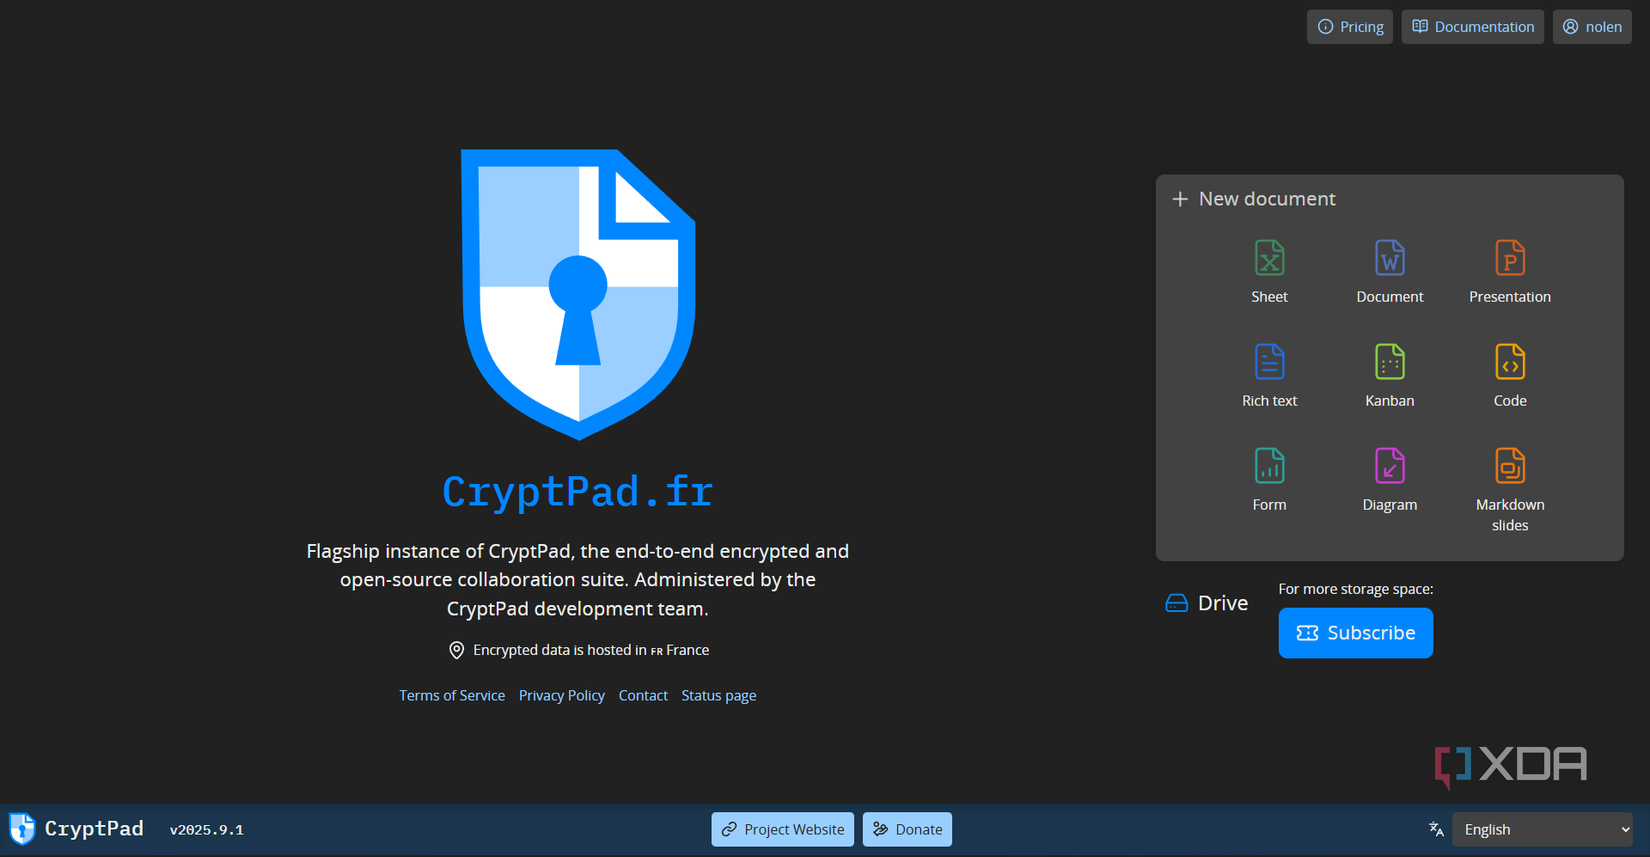Viewport: 1650px width, 857px height.
Task: Open the Pricing page
Action: 1350,27
